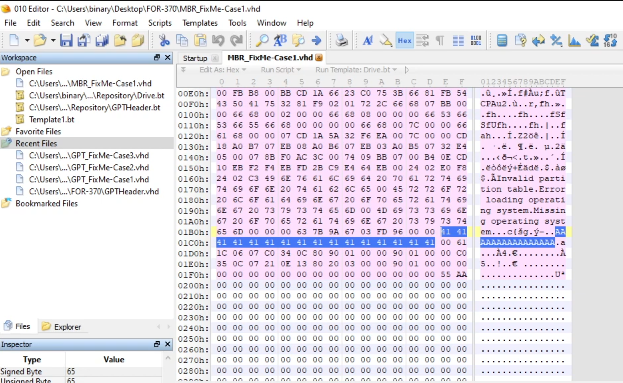This screenshot has height=383, width=623.
Task: Open the File menu
Action: click(x=10, y=23)
